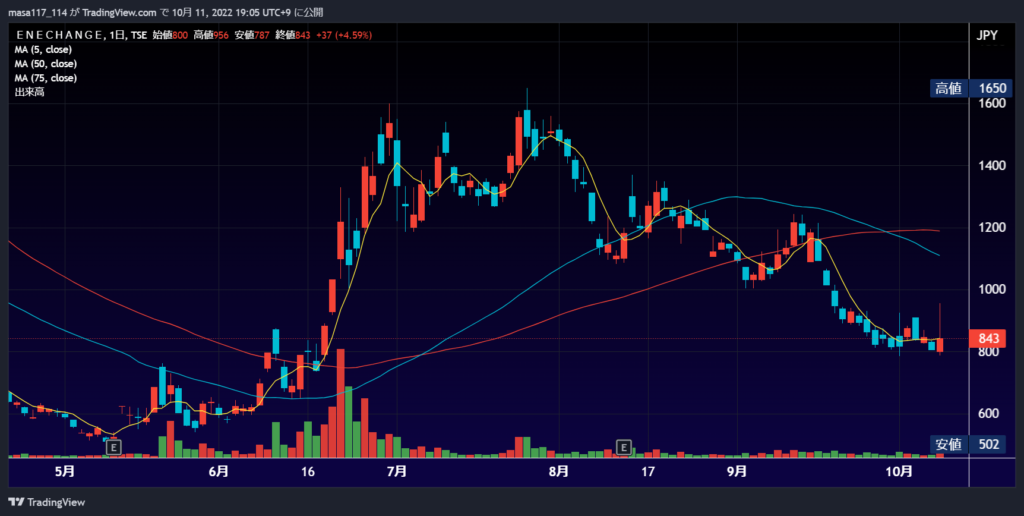Click the earnings E marker near August 17
The width and height of the screenshot is (1024, 516).
(624, 447)
